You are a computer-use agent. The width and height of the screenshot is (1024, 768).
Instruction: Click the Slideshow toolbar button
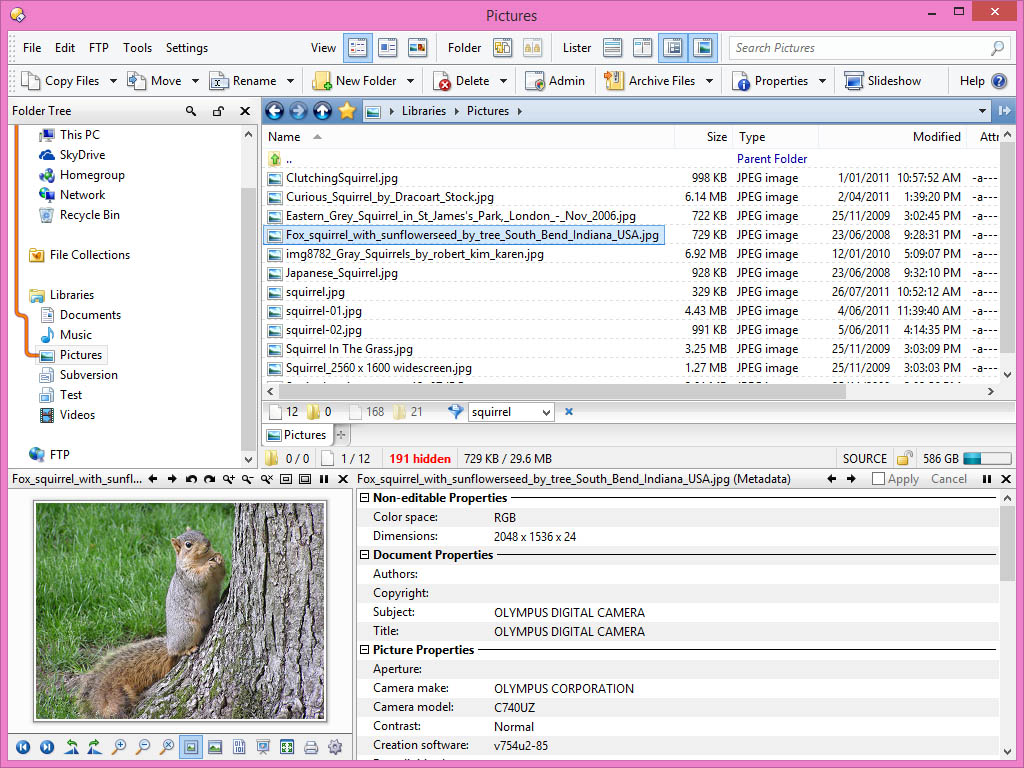[883, 81]
